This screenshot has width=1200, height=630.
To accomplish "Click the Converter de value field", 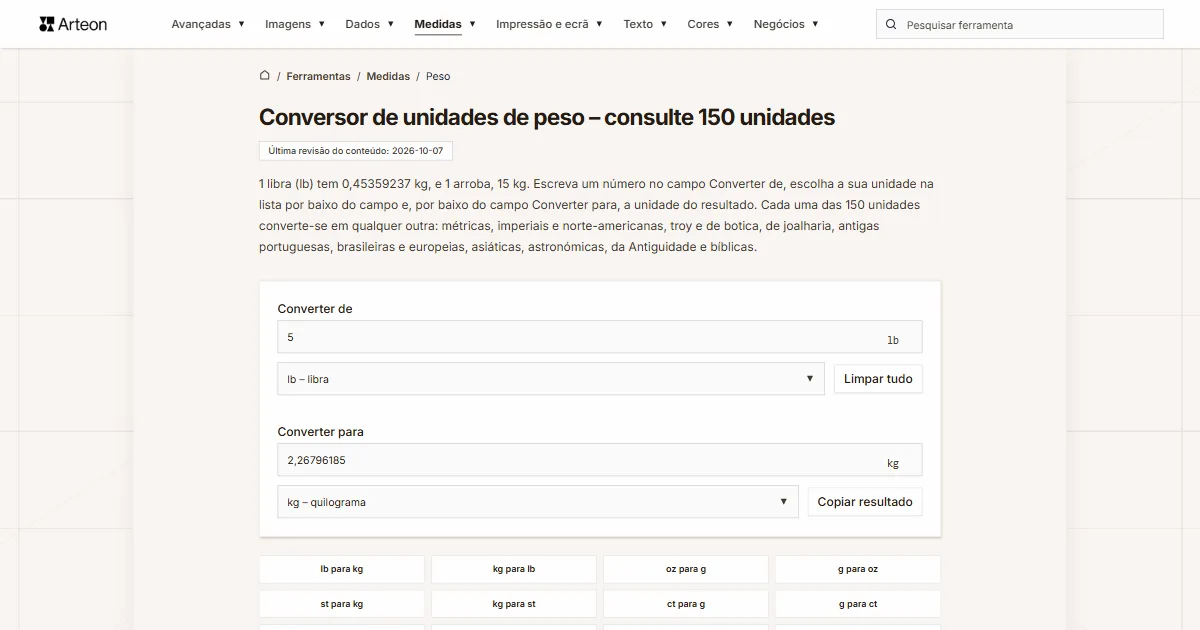I will click(600, 337).
